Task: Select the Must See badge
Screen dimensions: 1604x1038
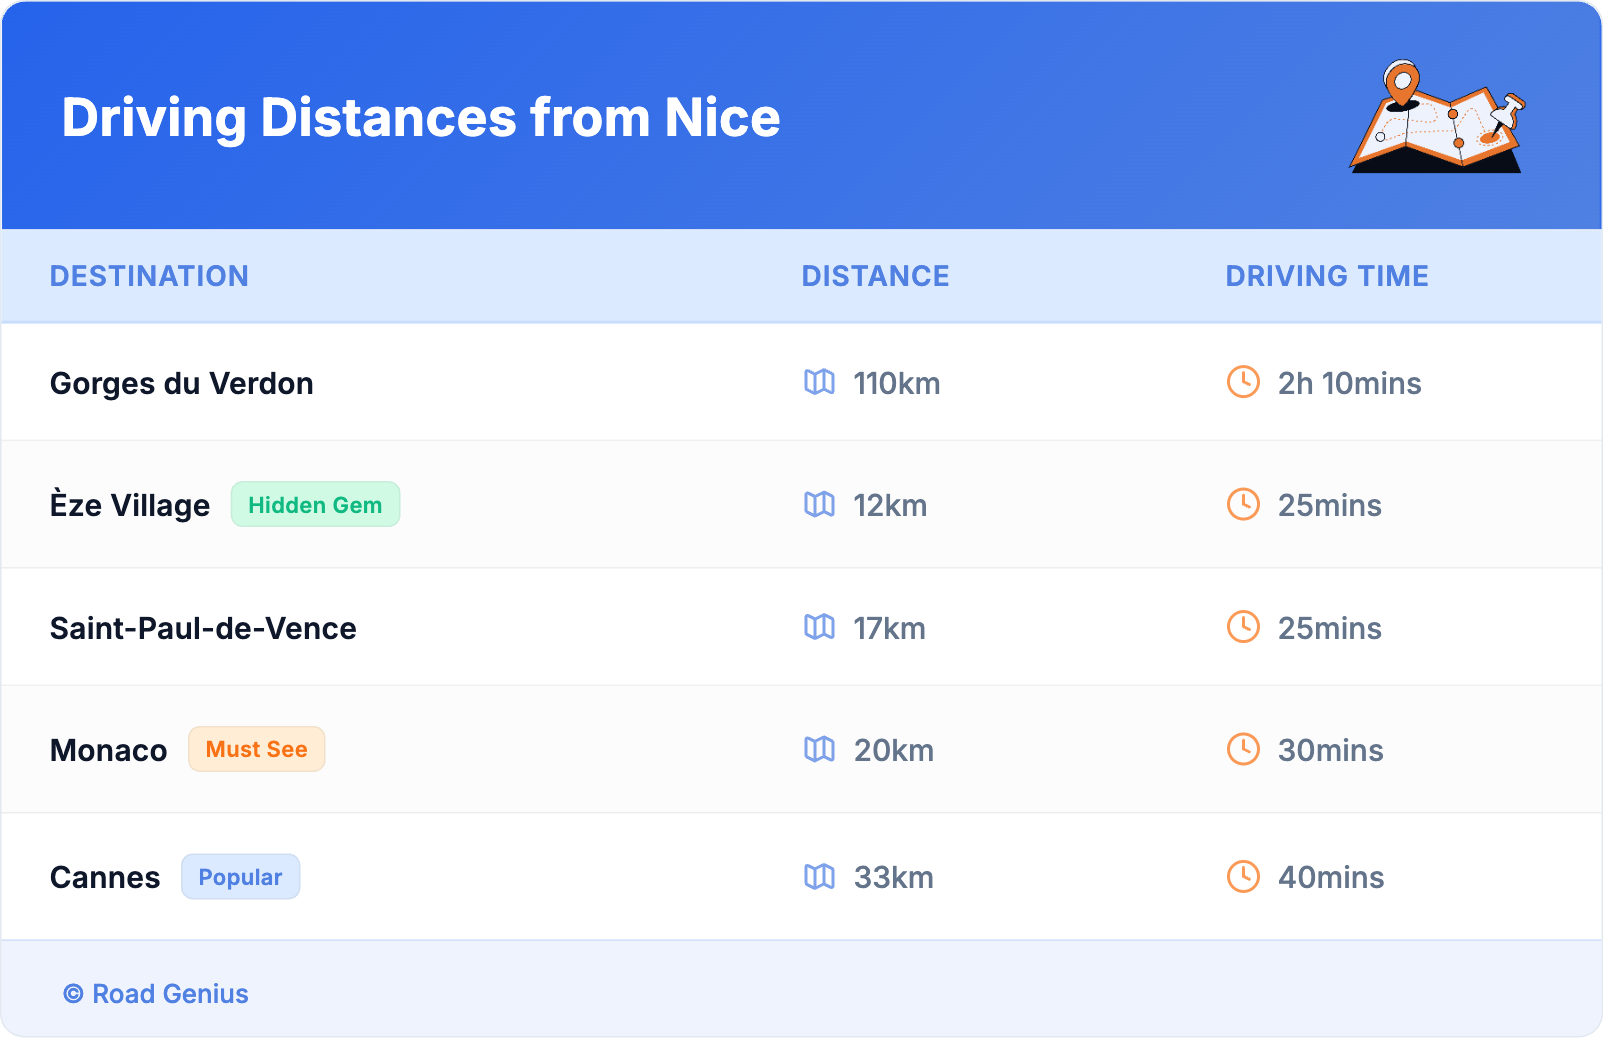Action: [256, 749]
